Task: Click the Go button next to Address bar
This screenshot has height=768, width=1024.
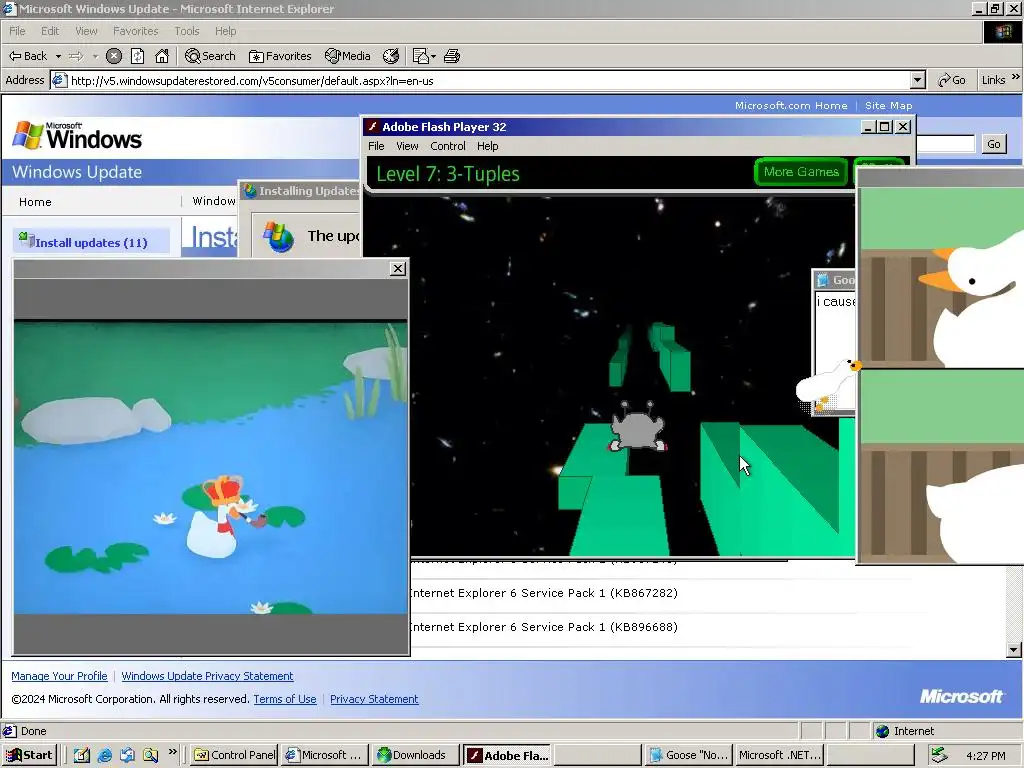Action: 952,80
